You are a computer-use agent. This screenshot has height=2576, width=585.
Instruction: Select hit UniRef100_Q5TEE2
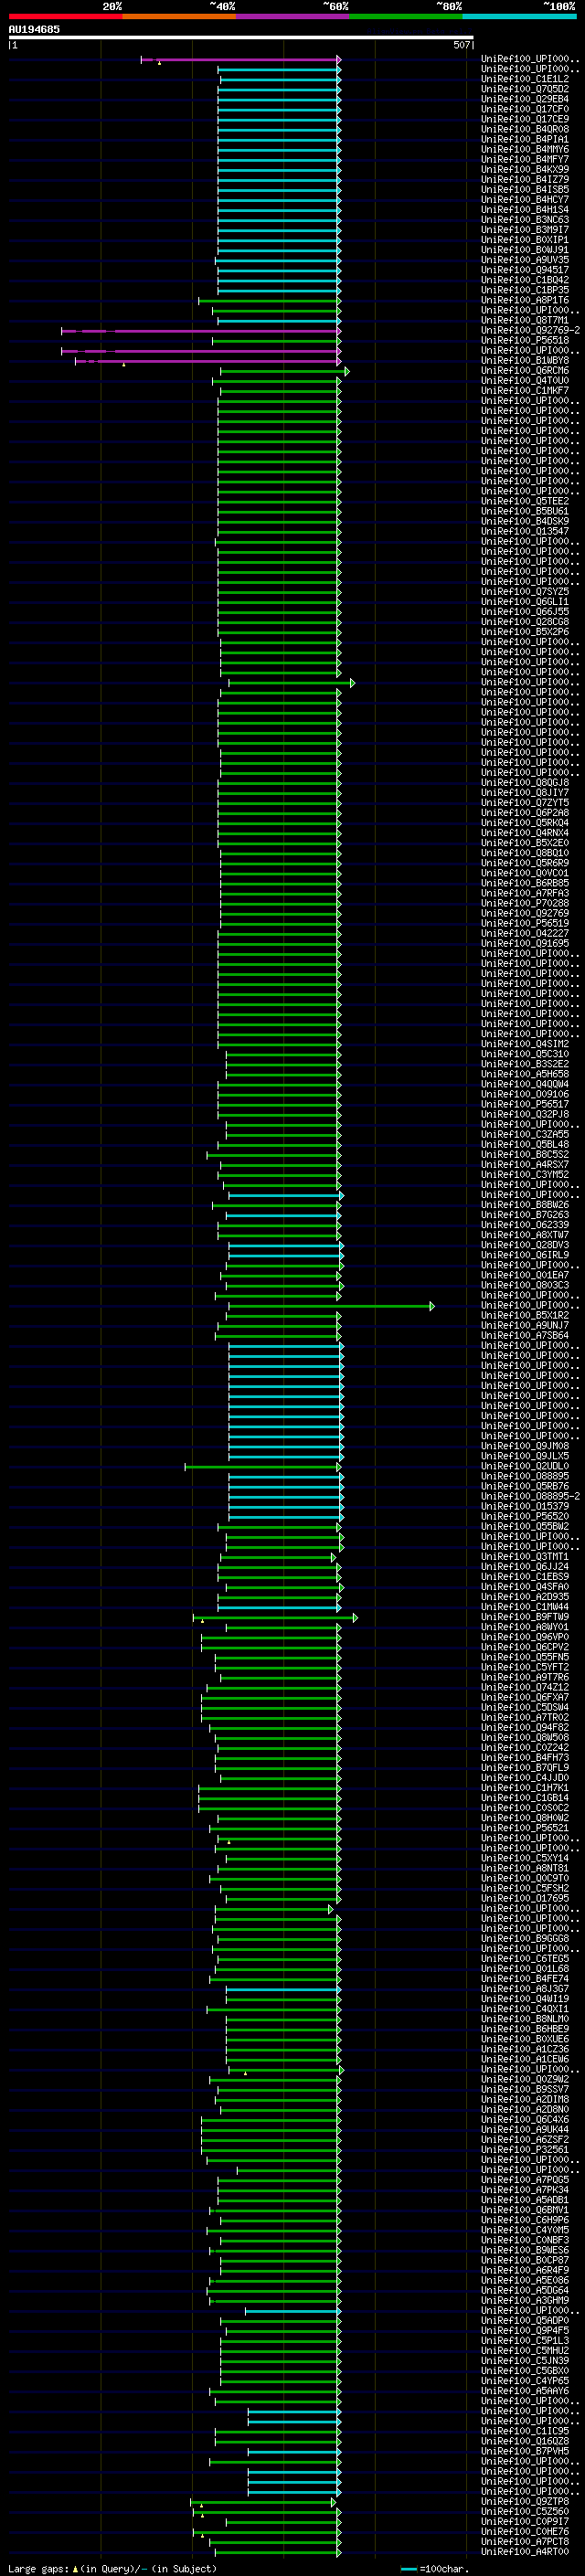click(x=525, y=501)
